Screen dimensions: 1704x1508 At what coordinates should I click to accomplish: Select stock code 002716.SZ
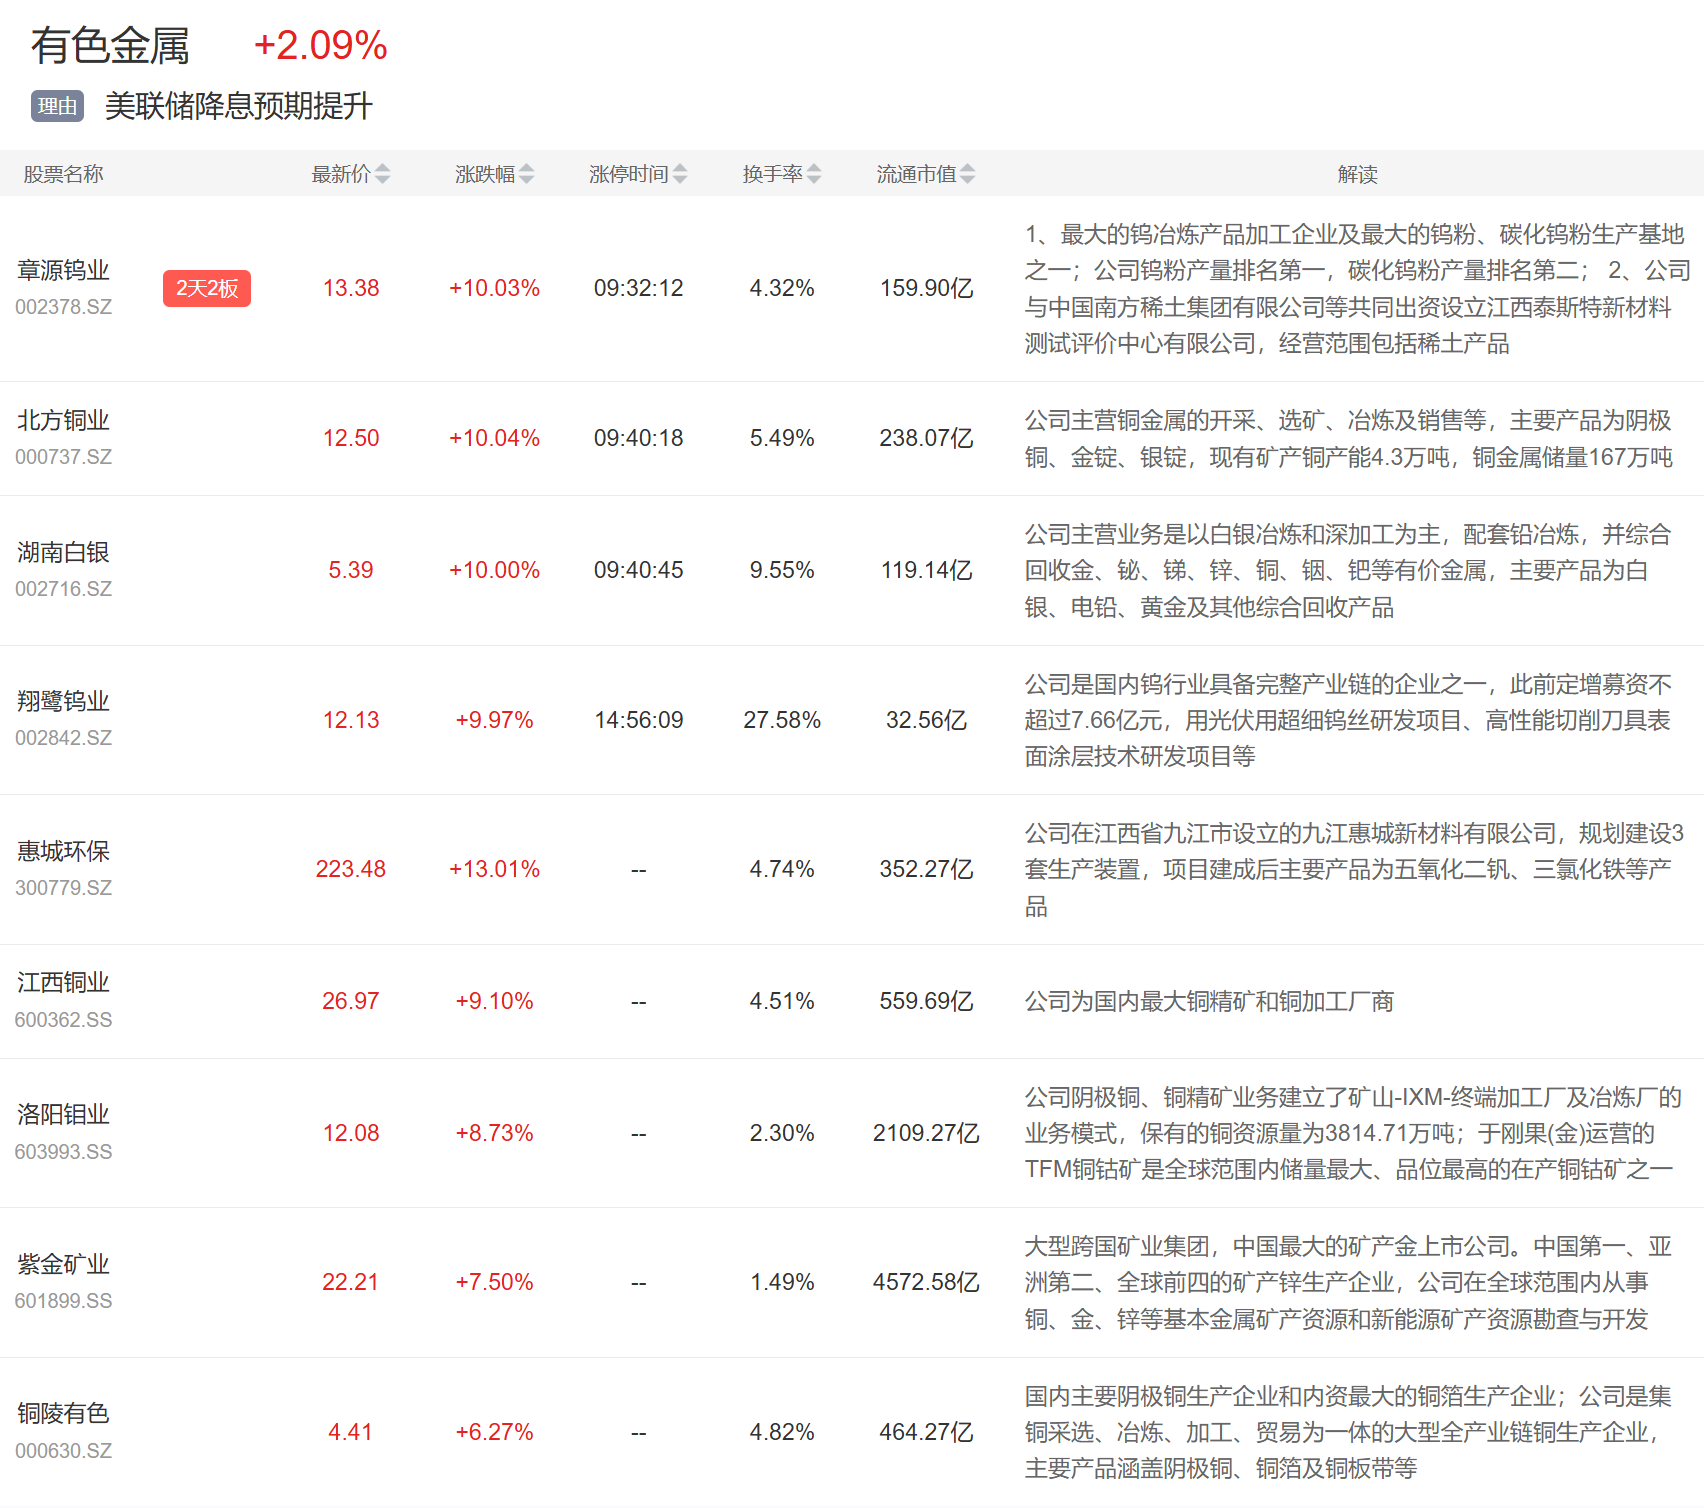click(63, 589)
